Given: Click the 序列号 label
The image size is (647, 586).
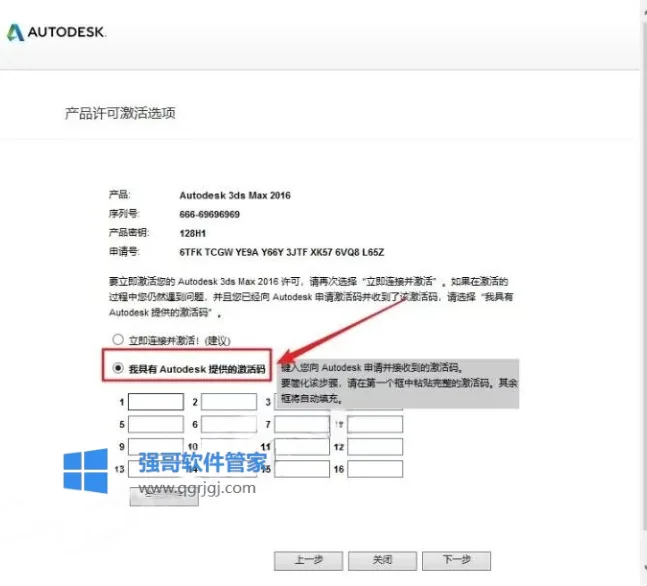Looking at the screenshot, I should 124,214.
